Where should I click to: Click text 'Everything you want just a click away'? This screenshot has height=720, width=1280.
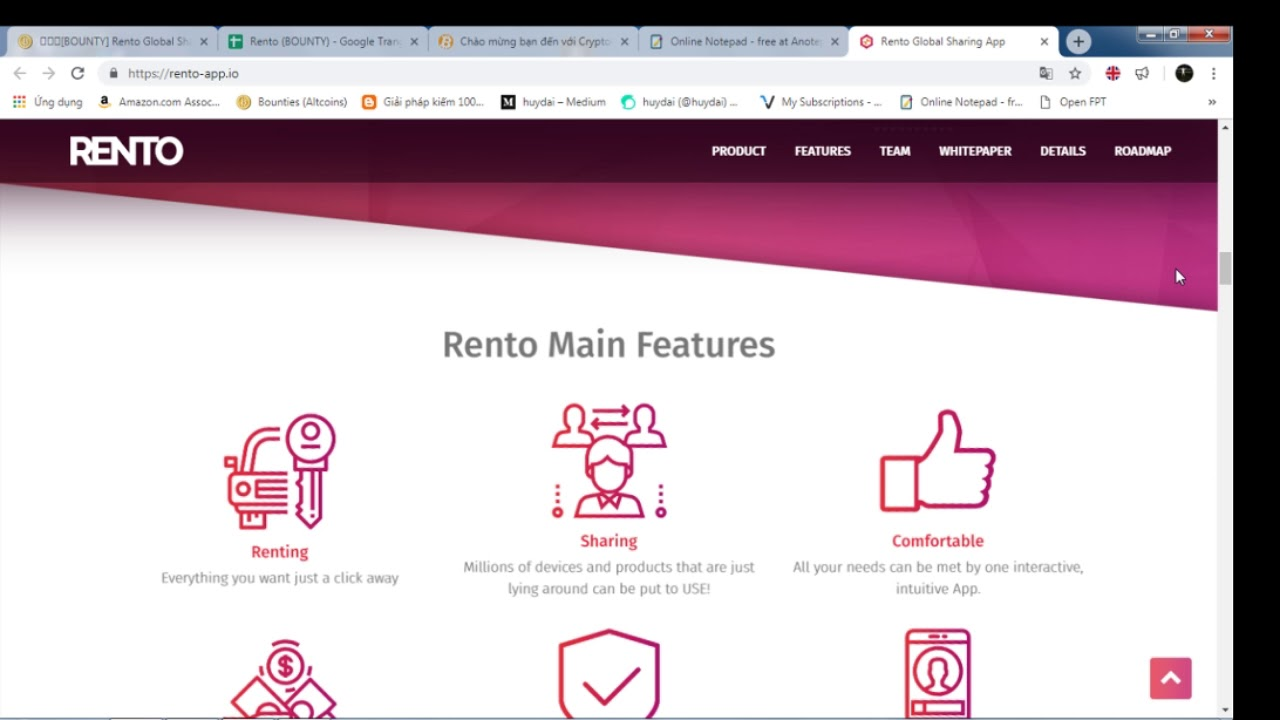280,578
